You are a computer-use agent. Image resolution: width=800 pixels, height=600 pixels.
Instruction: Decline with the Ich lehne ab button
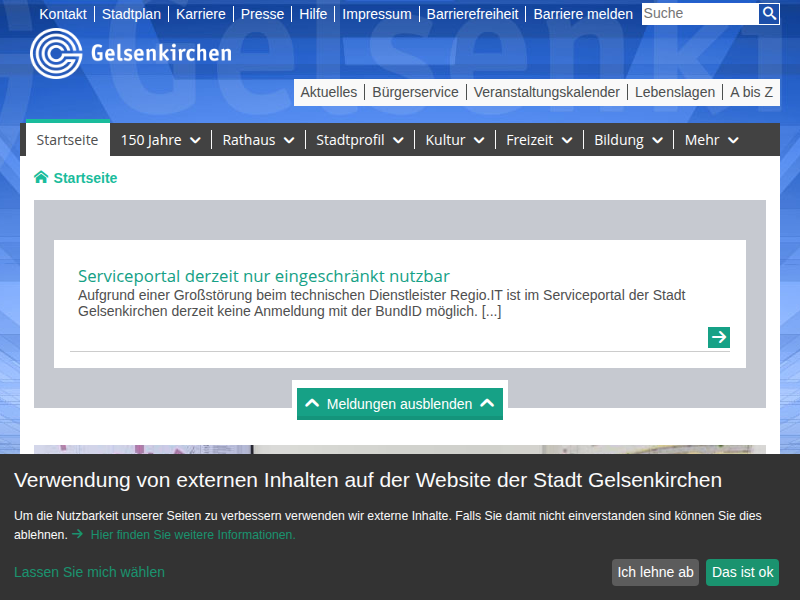655,572
